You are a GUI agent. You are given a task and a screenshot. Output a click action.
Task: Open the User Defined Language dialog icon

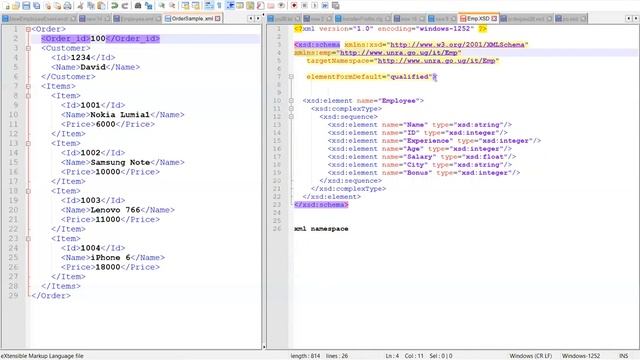[x=240, y=6]
